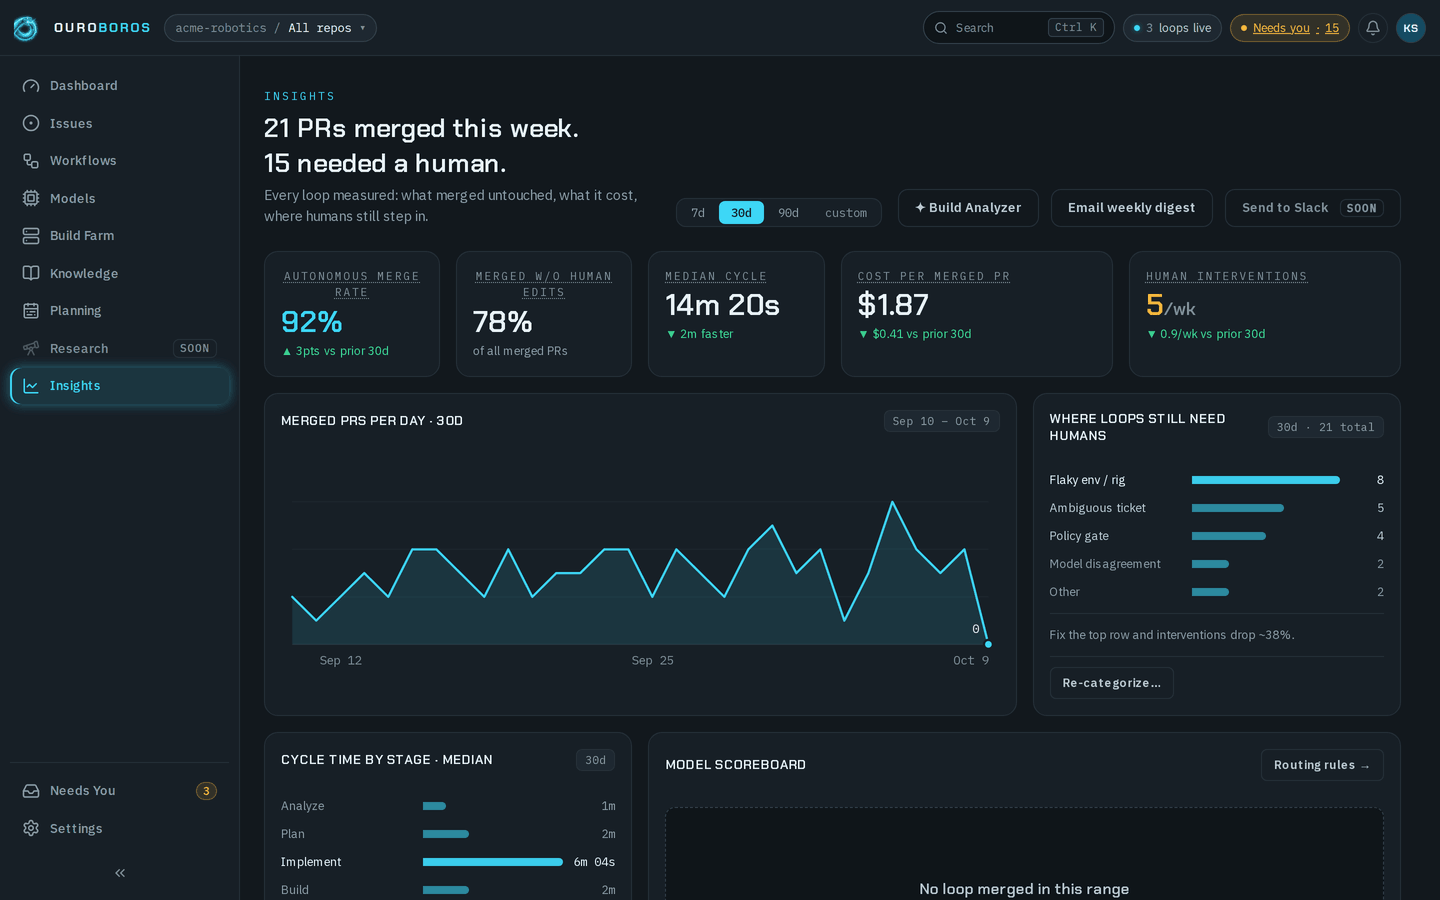
Task: Click the Ambiguous ticket row
Action: tap(1216, 508)
